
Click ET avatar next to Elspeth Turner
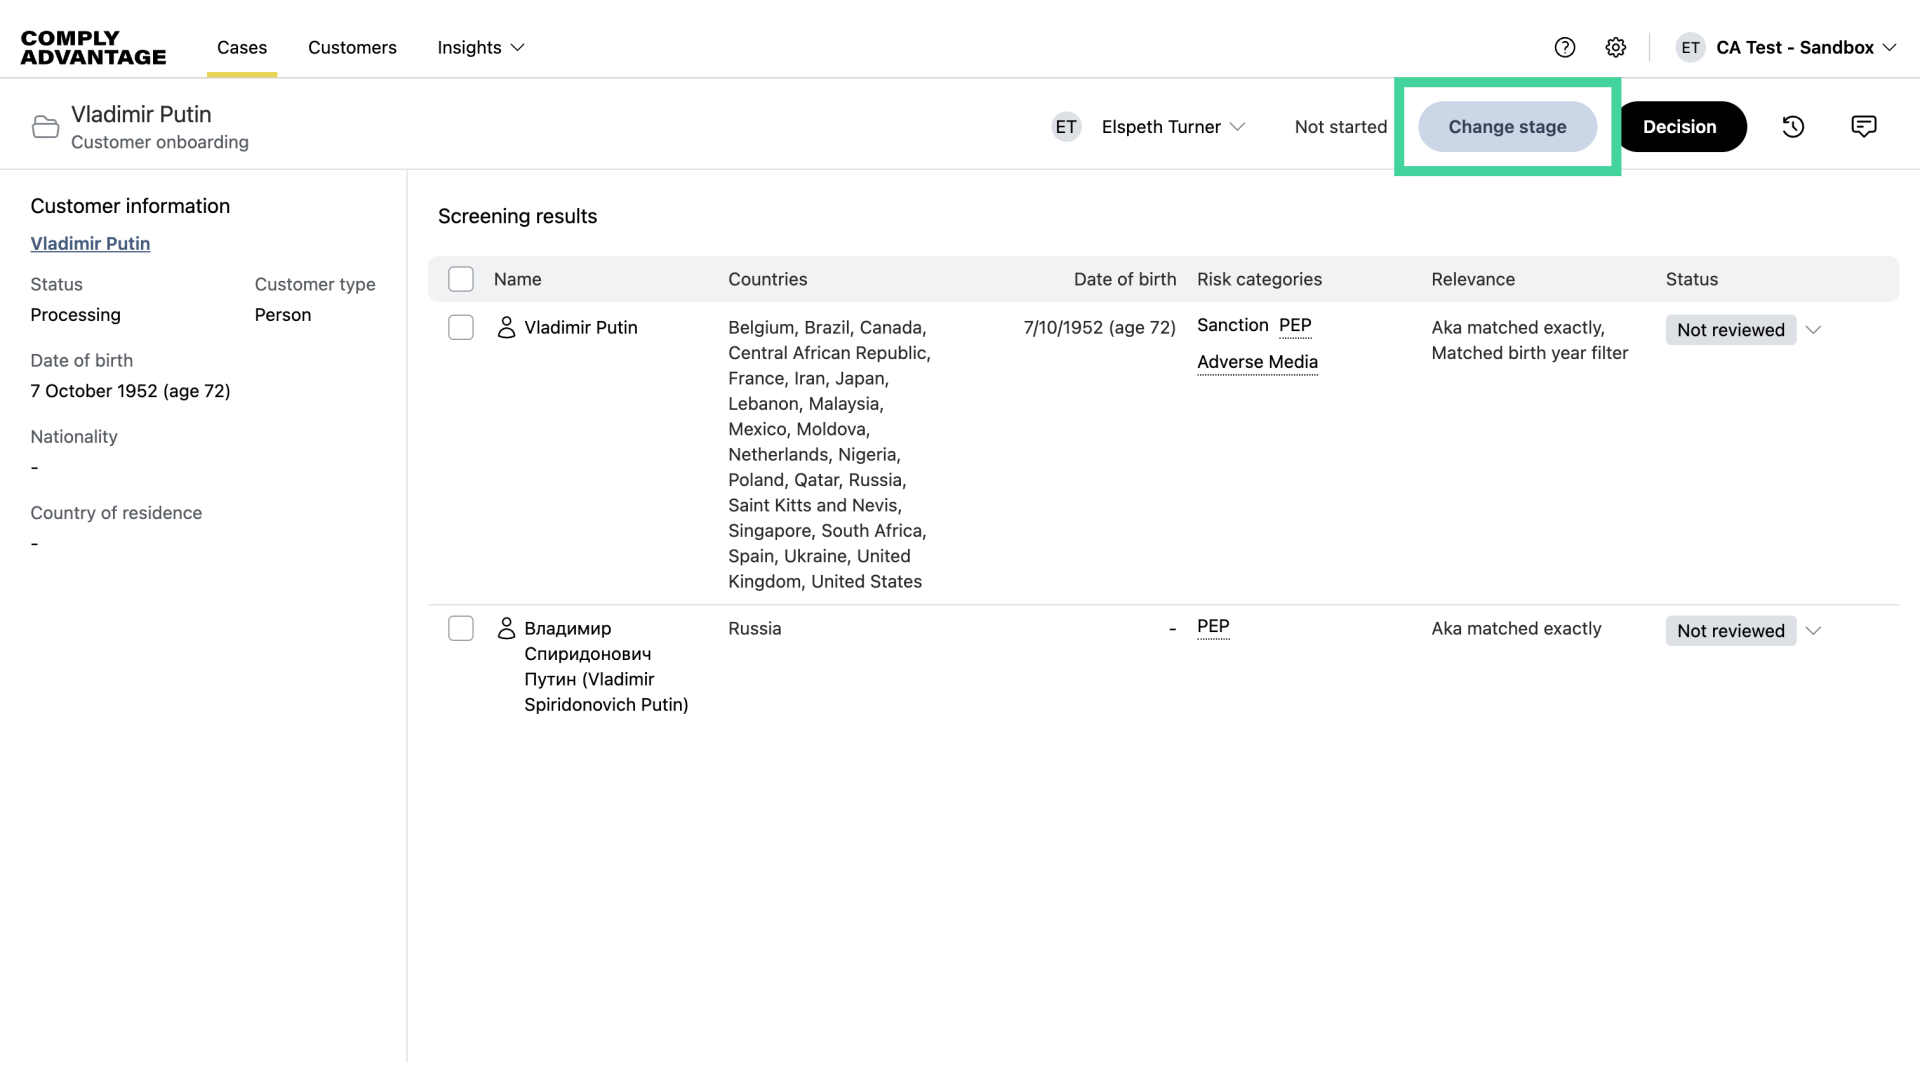pos(1066,127)
